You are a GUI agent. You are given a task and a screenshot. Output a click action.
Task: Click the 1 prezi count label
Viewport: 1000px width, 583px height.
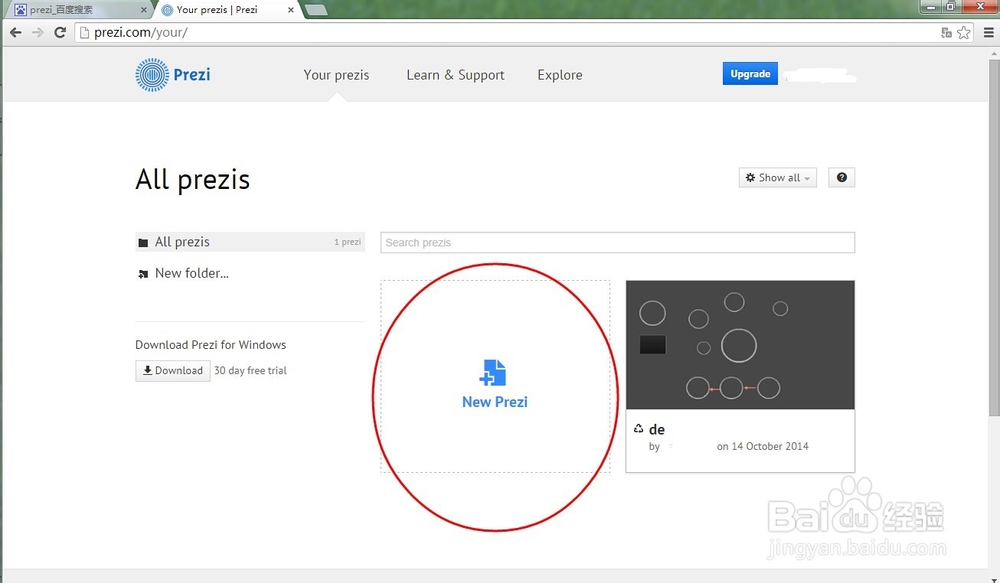pyautogui.click(x=348, y=242)
